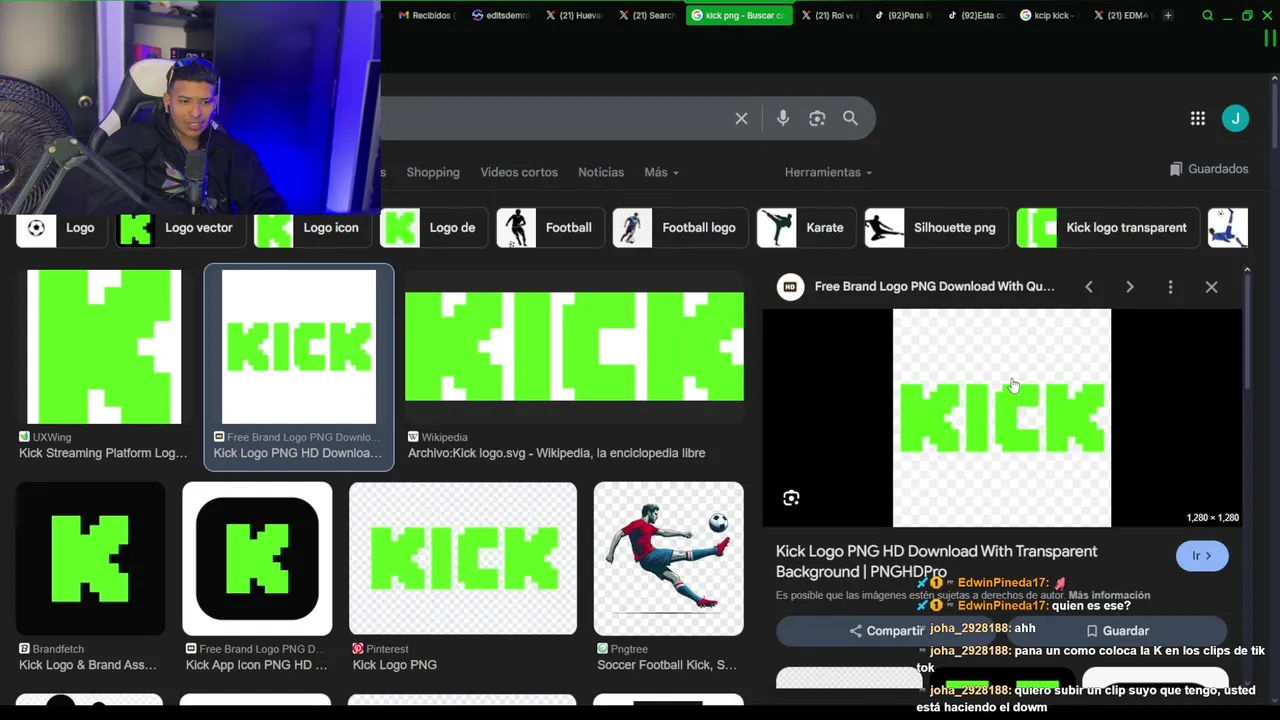The height and width of the screenshot is (720, 1280).
Task: Open link Archivo:Kick logo.svg Wikipedia
Action: coord(557,453)
